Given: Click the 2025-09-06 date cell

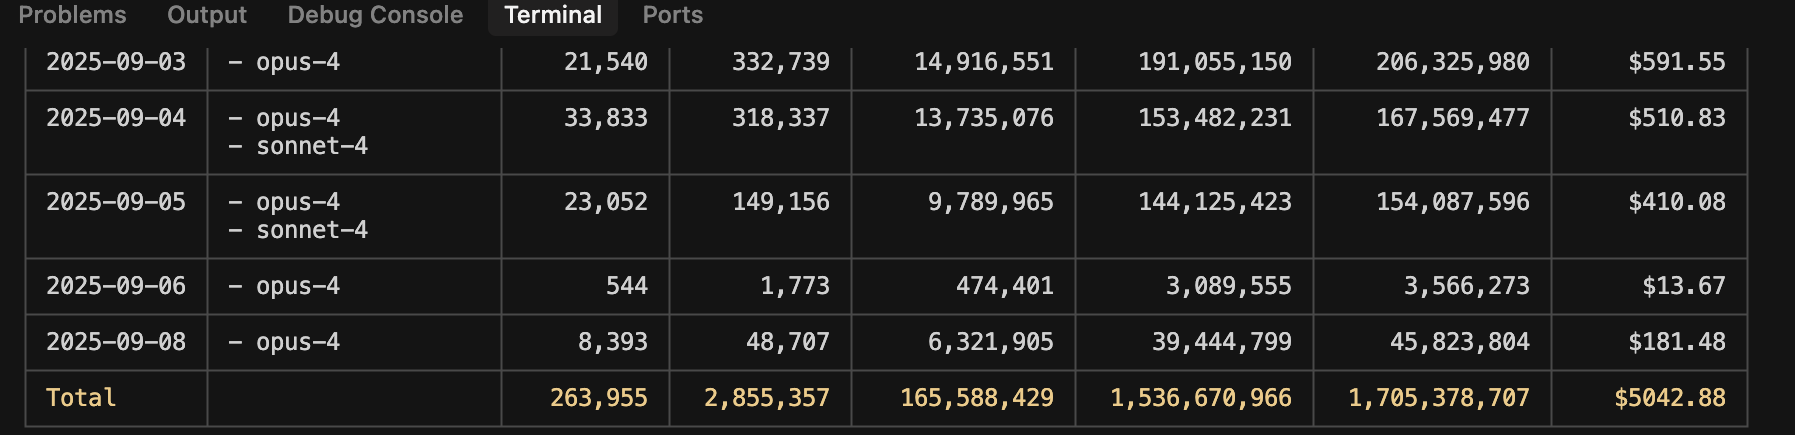Looking at the screenshot, I should (116, 286).
